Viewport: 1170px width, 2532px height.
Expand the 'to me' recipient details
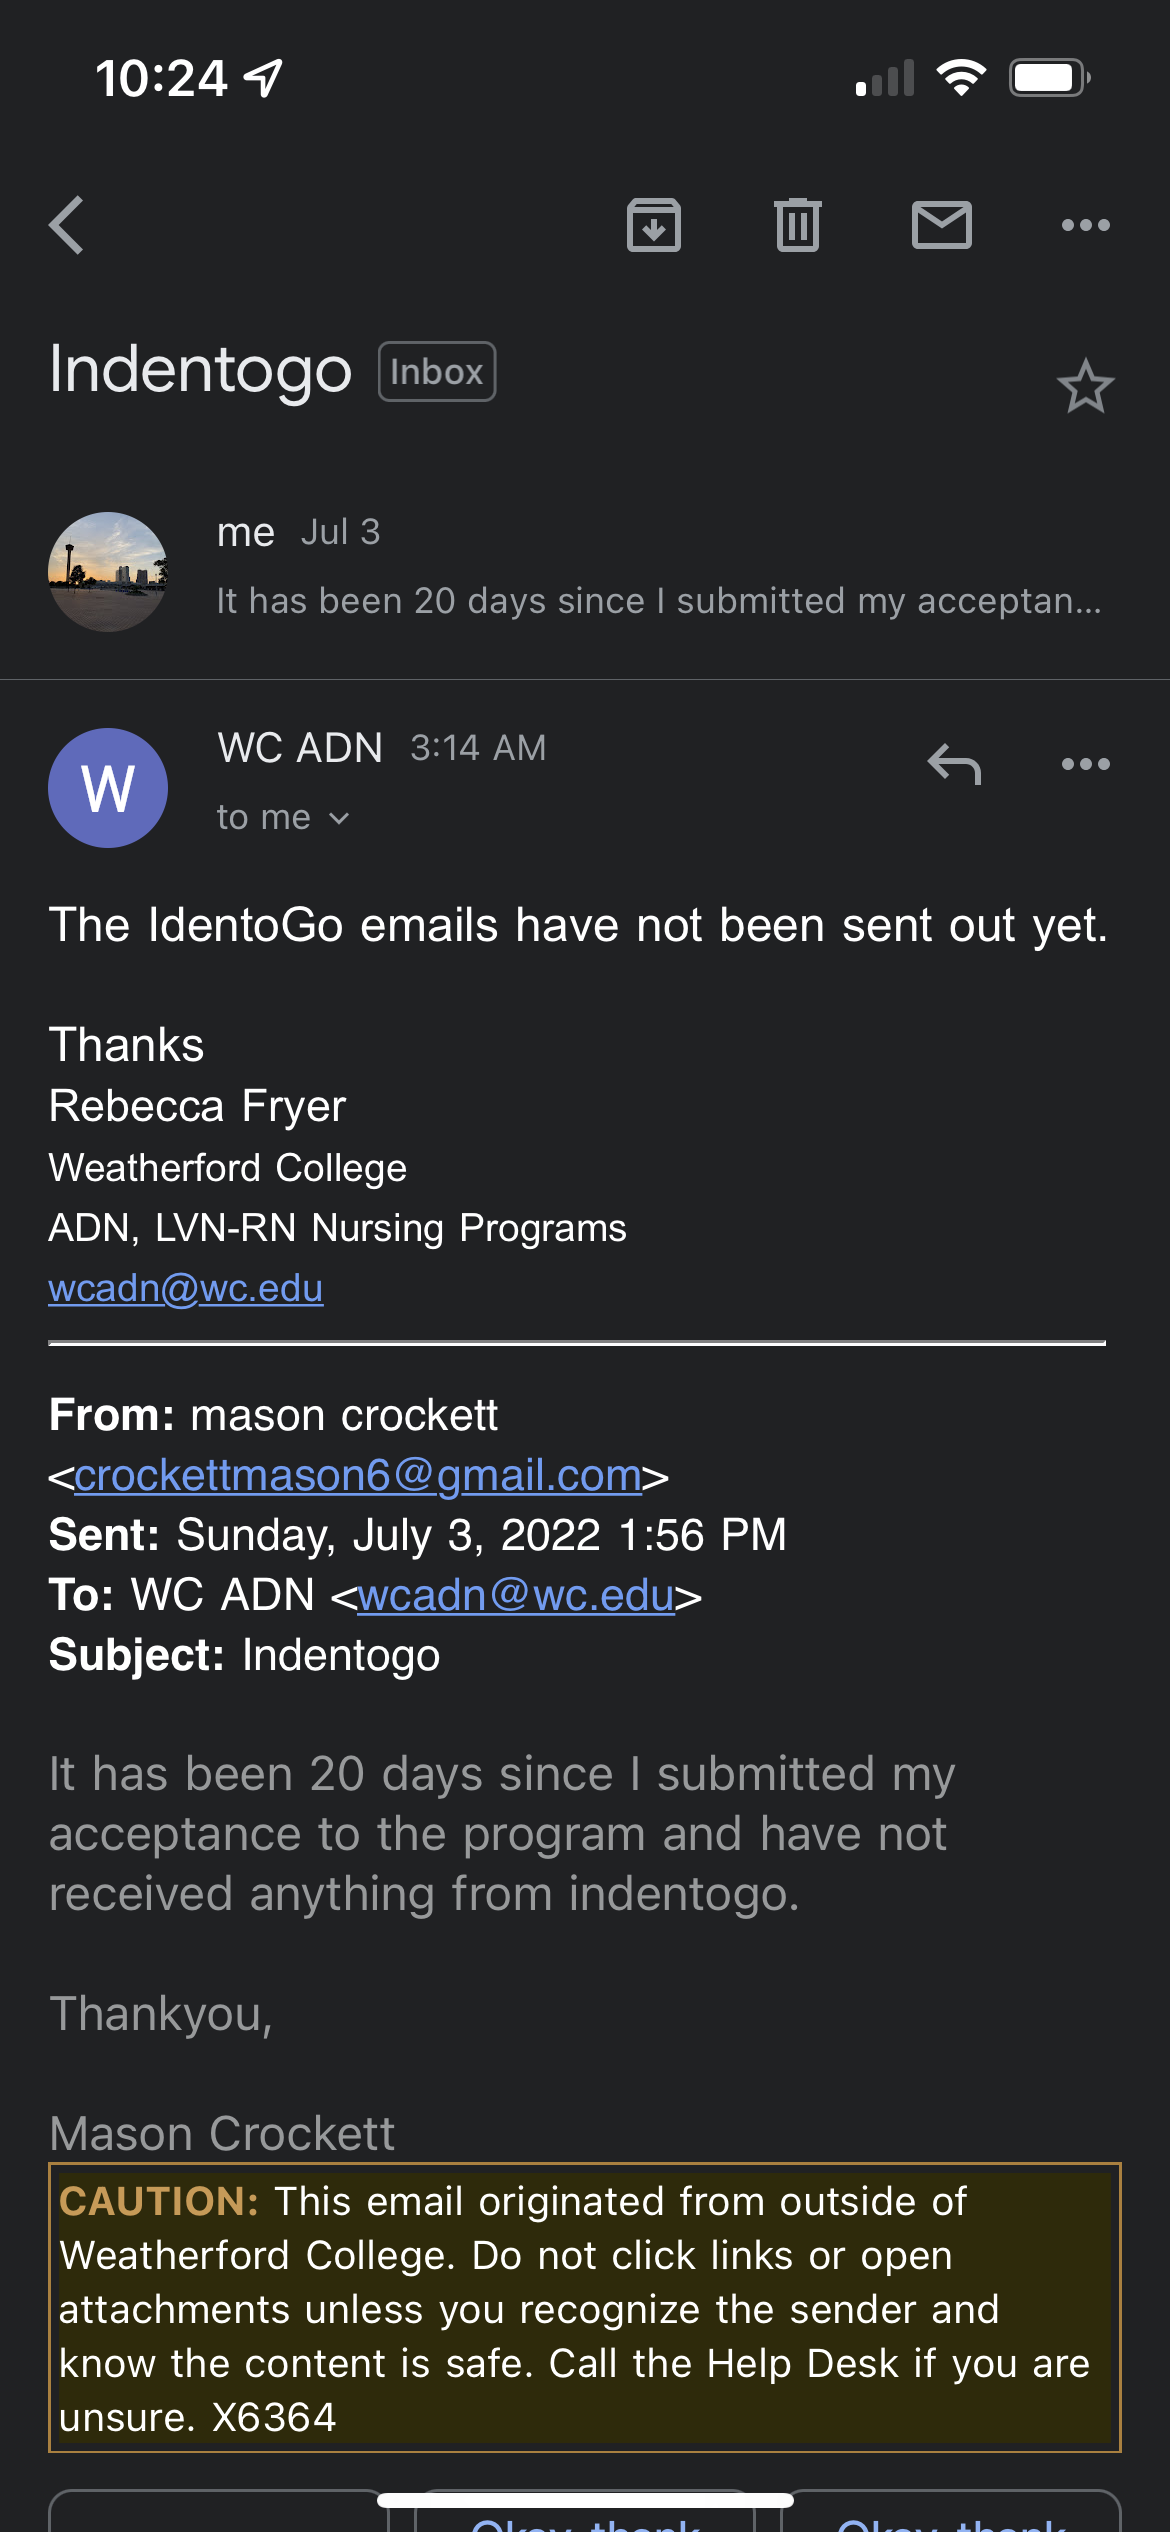[x=283, y=818]
